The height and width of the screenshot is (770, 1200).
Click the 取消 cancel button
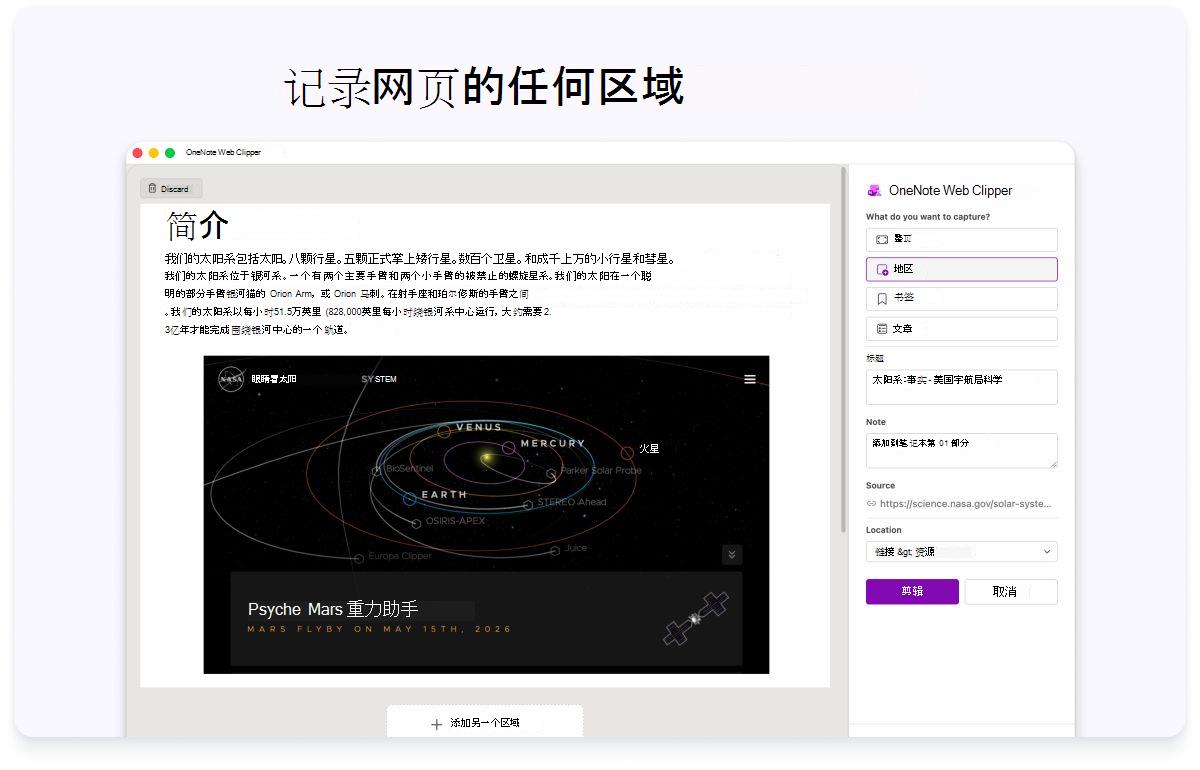click(x=1011, y=591)
